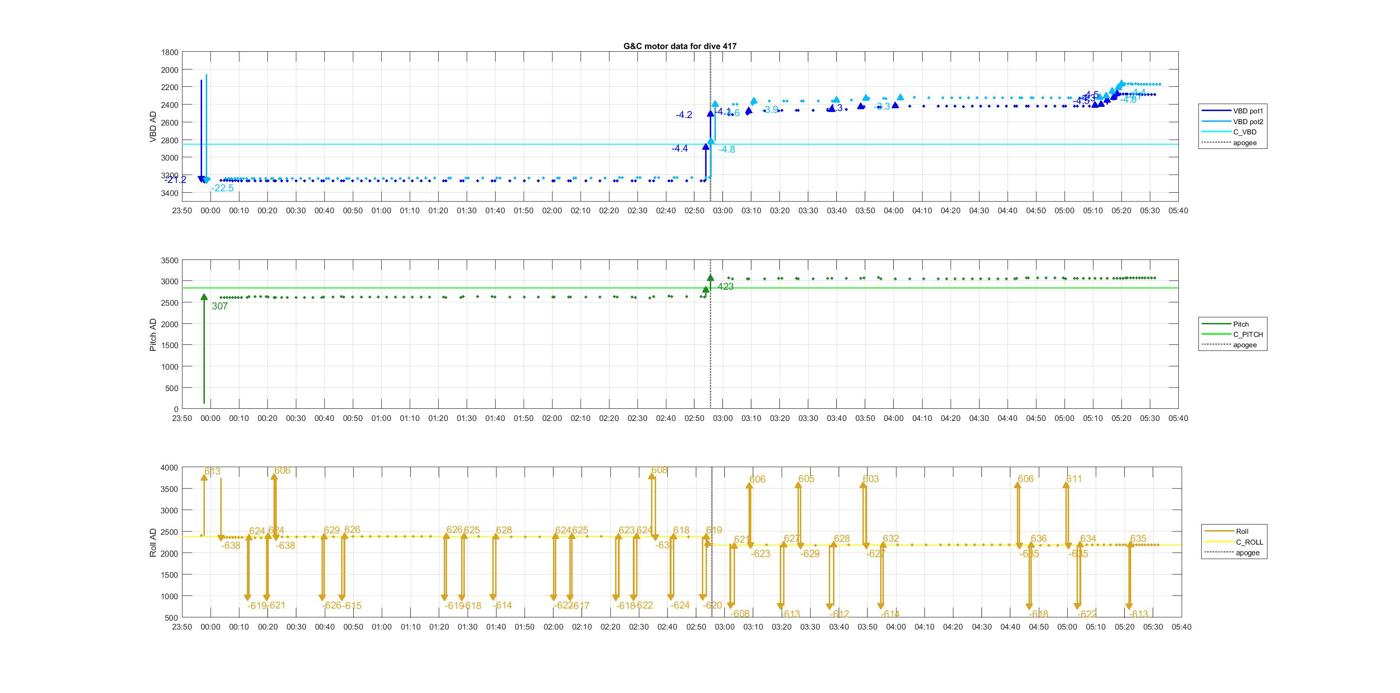Click the '636' roll data label
Viewport: 1400px width, 693px height.
point(1039,539)
